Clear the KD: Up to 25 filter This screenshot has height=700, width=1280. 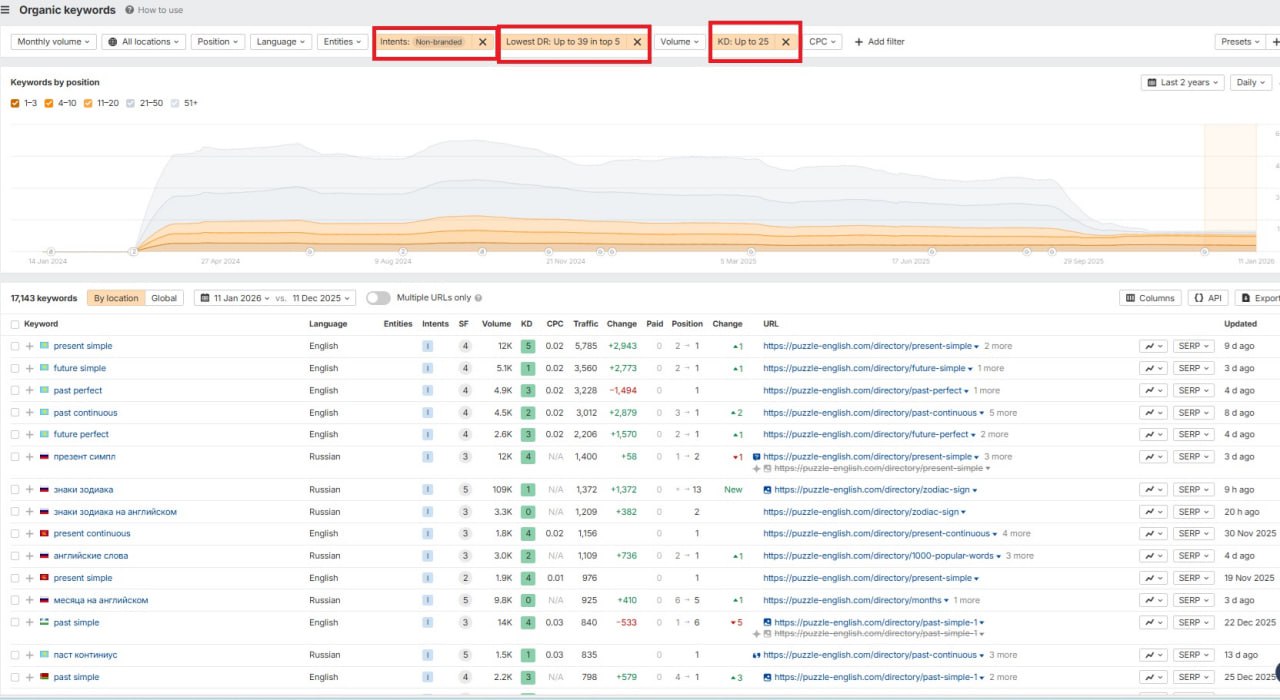(785, 42)
